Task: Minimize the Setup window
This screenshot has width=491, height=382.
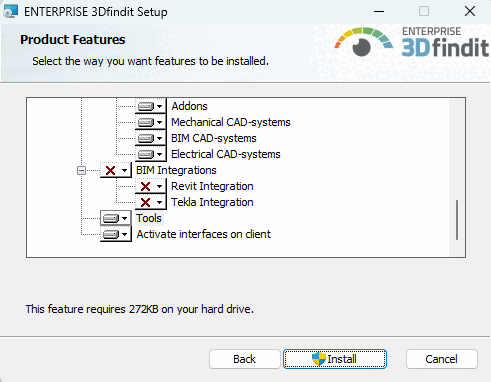Action: tap(379, 11)
